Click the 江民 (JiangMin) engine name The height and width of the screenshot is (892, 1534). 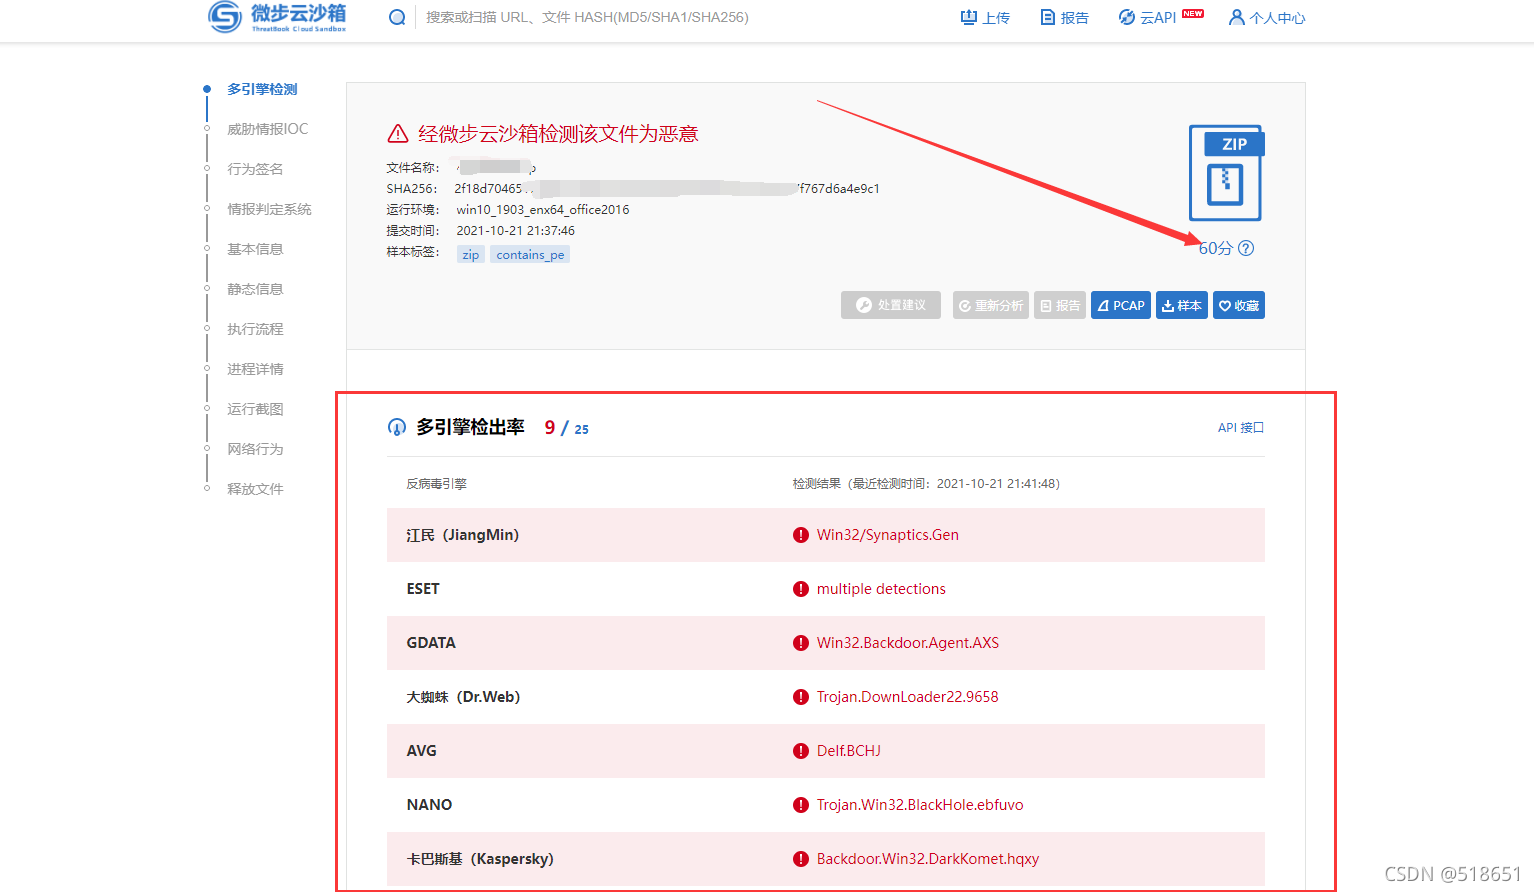(463, 535)
